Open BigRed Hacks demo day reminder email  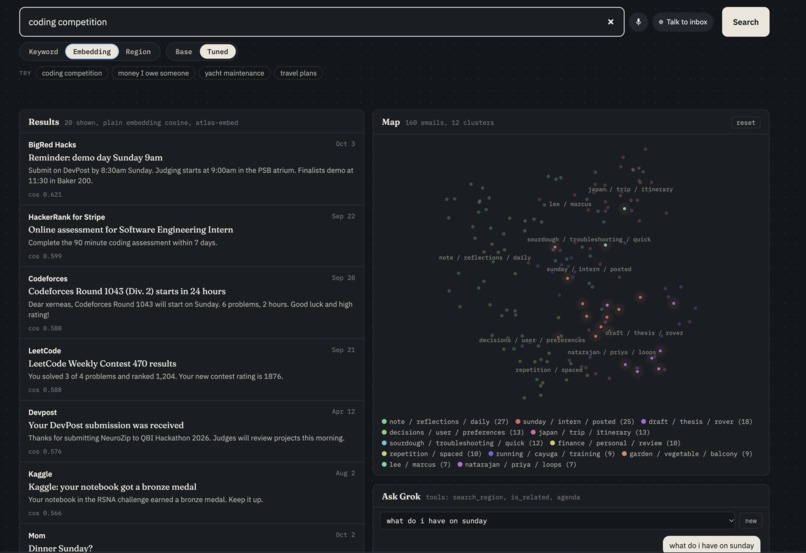point(191,169)
